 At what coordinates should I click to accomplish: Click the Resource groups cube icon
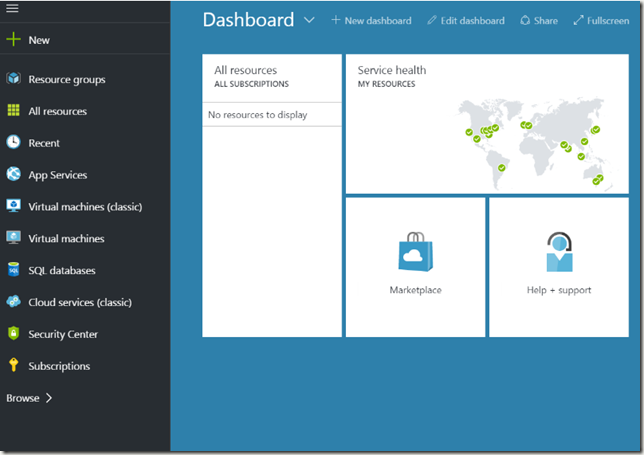13,78
